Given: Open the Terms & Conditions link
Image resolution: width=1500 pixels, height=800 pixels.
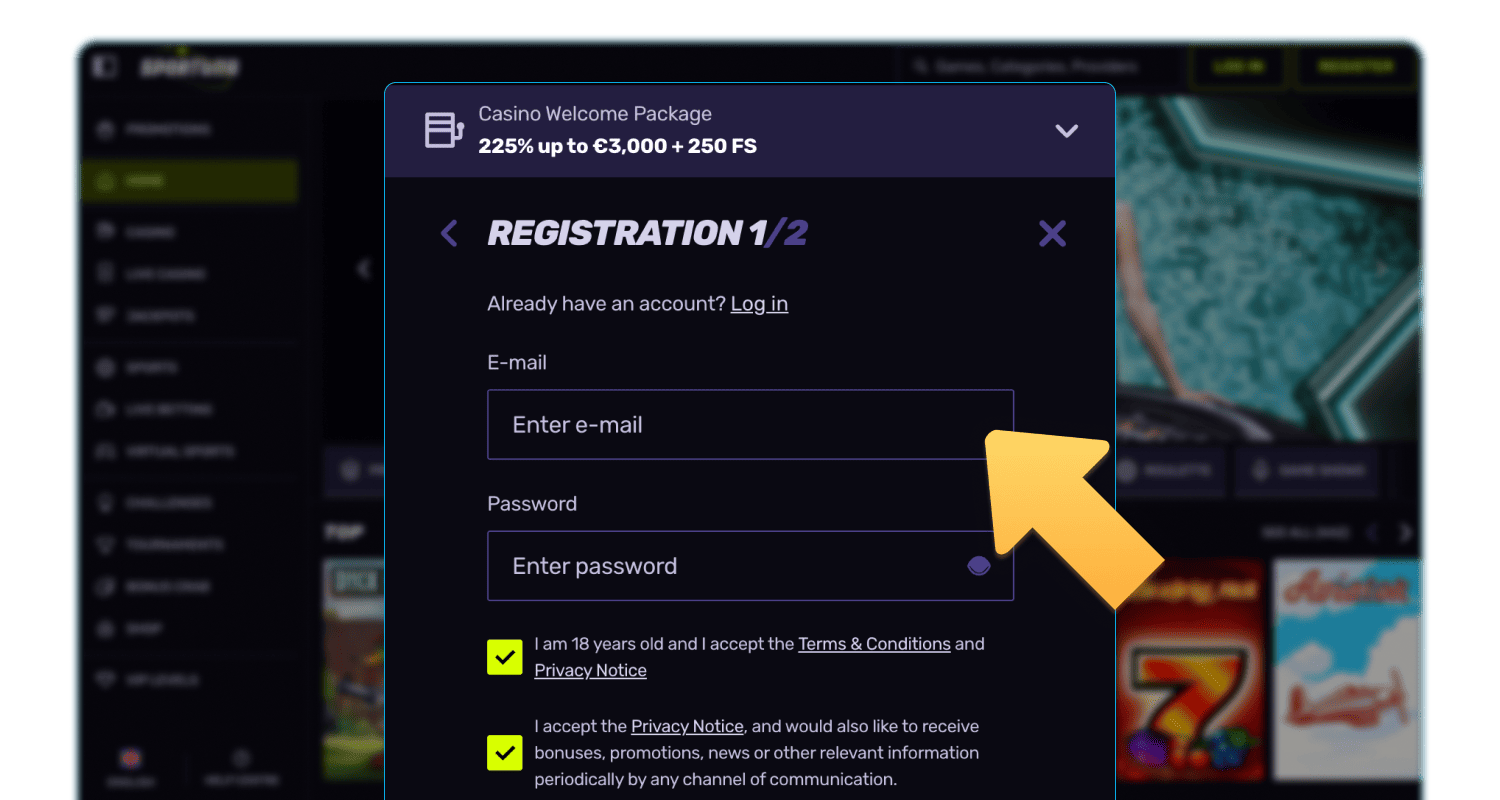Looking at the screenshot, I should [x=874, y=644].
